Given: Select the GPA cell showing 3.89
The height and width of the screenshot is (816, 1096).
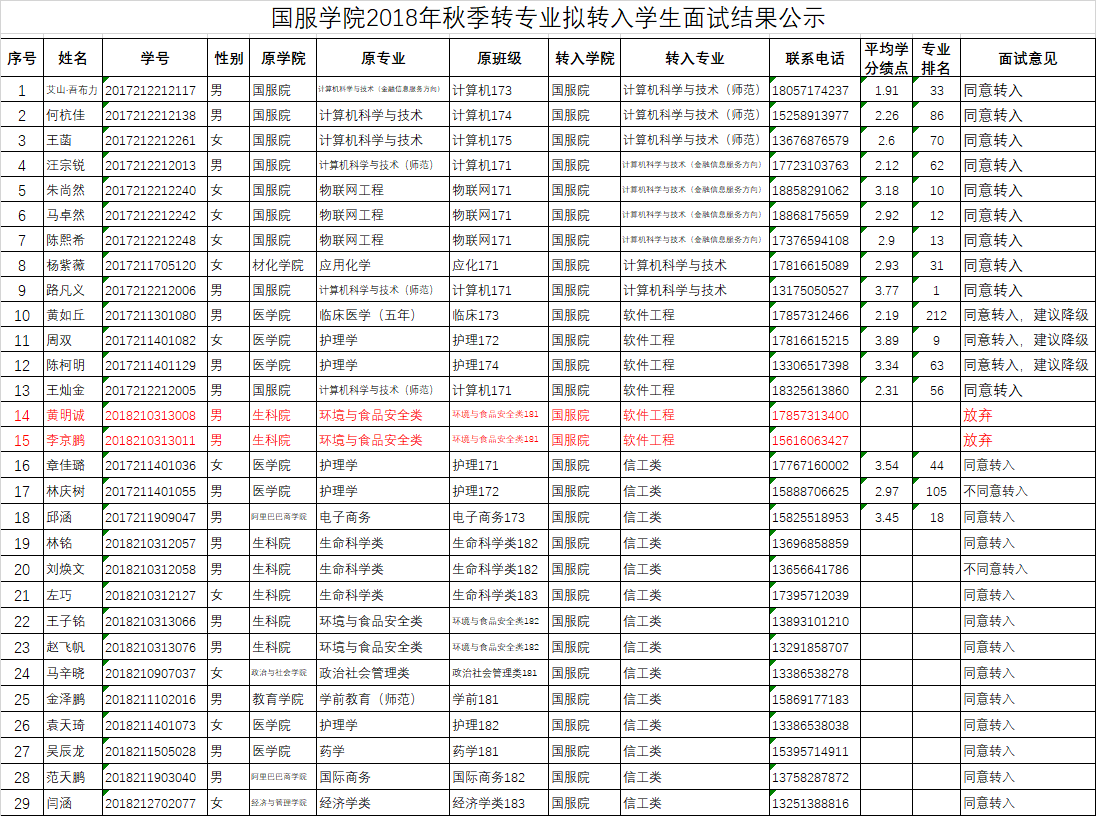Looking at the screenshot, I should (x=886, y=340).
